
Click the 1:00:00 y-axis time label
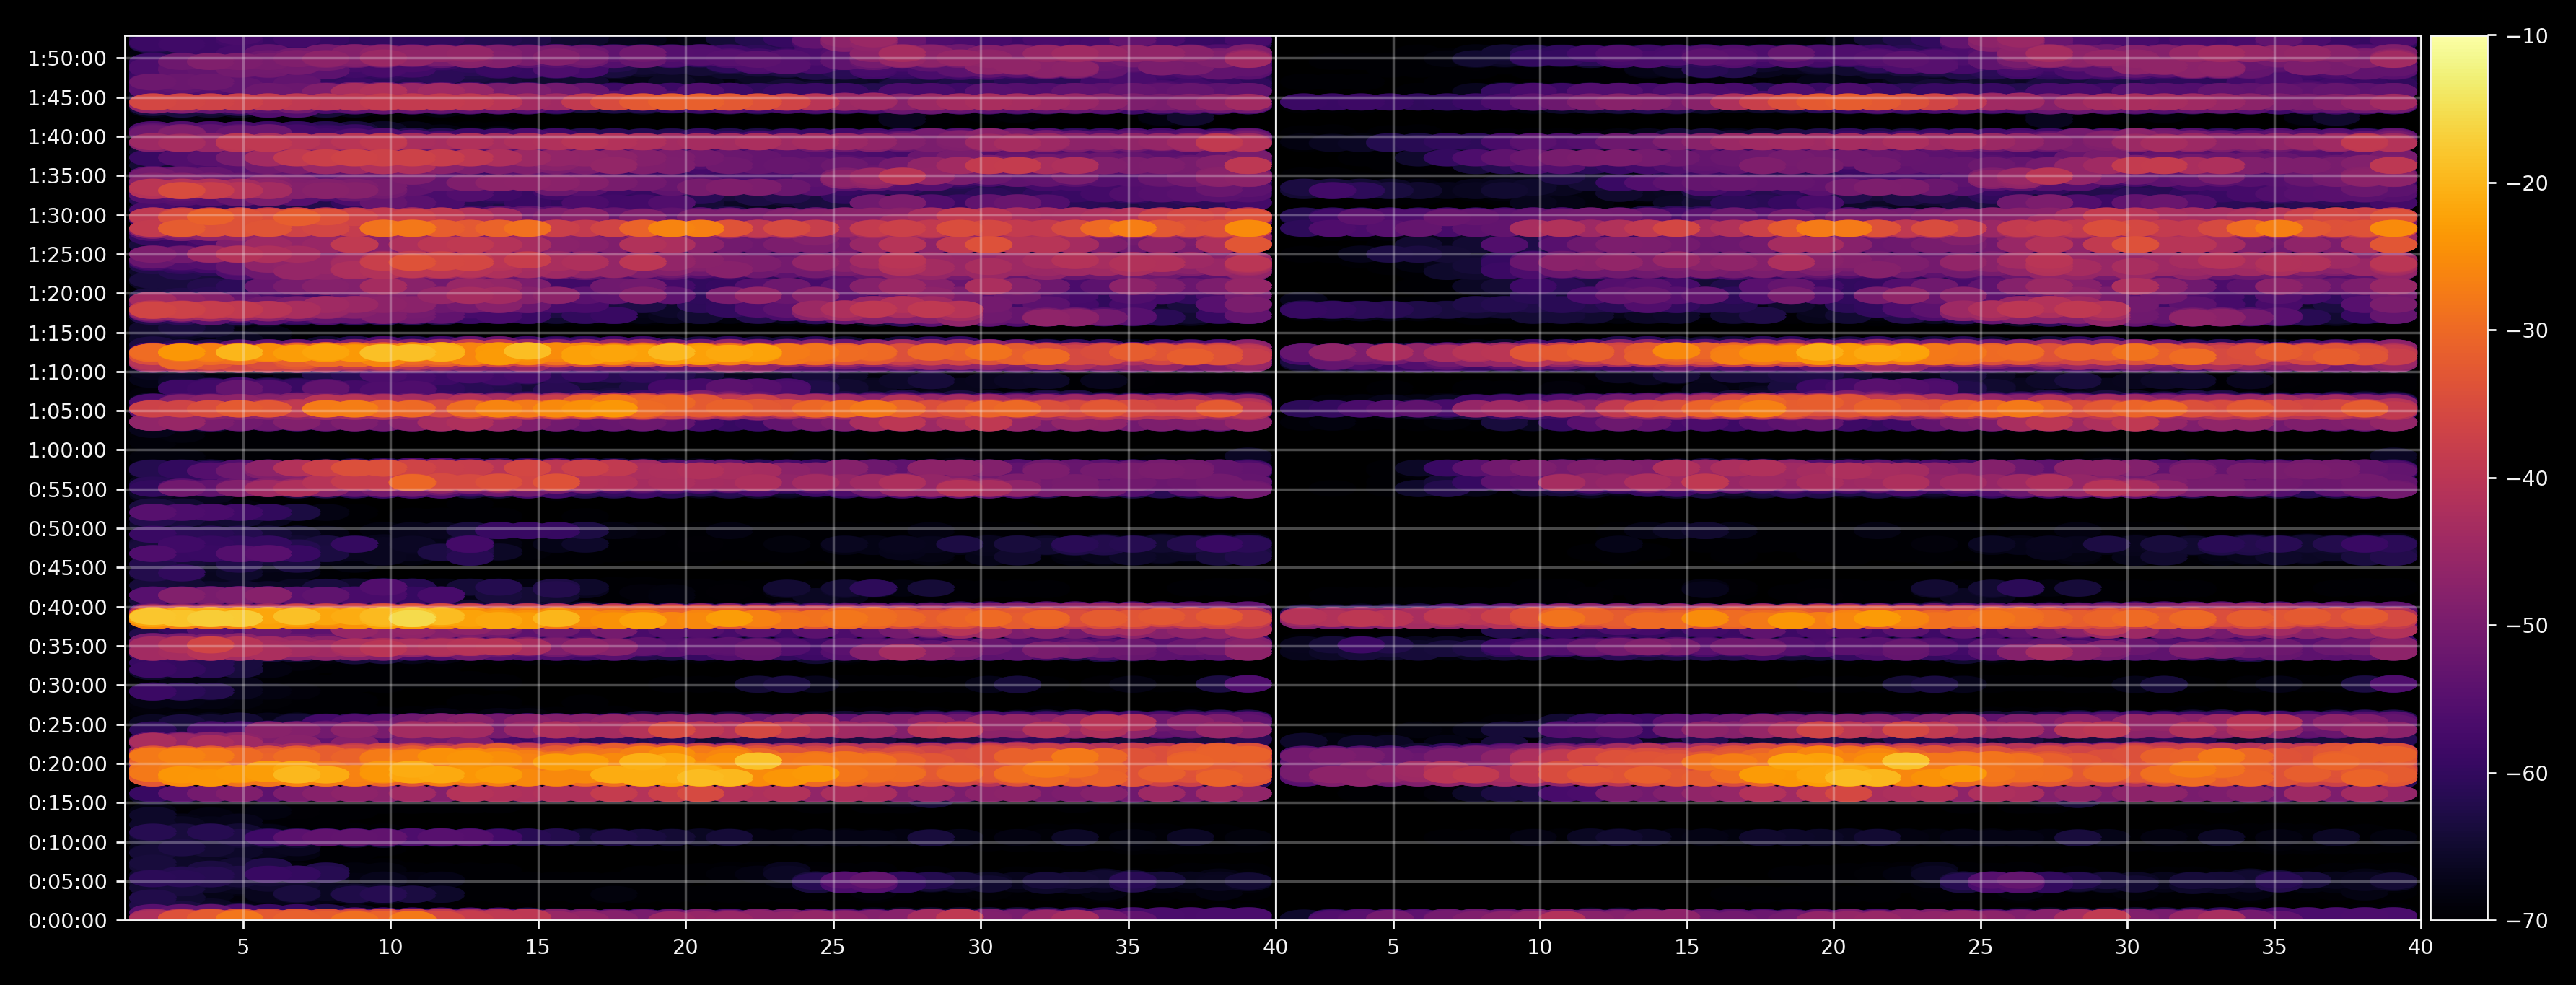67,451
